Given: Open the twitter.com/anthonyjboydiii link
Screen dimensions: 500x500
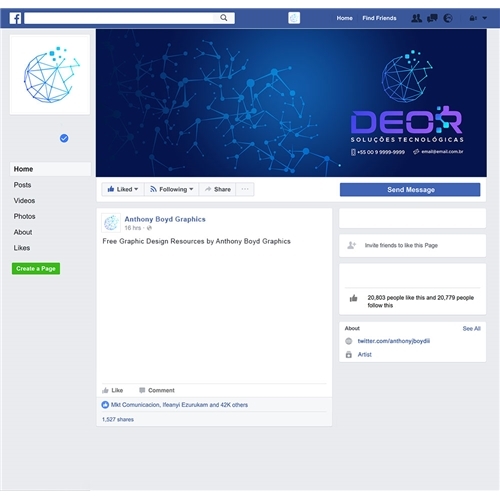Looking at the screenshot, I should pos(394,341).
